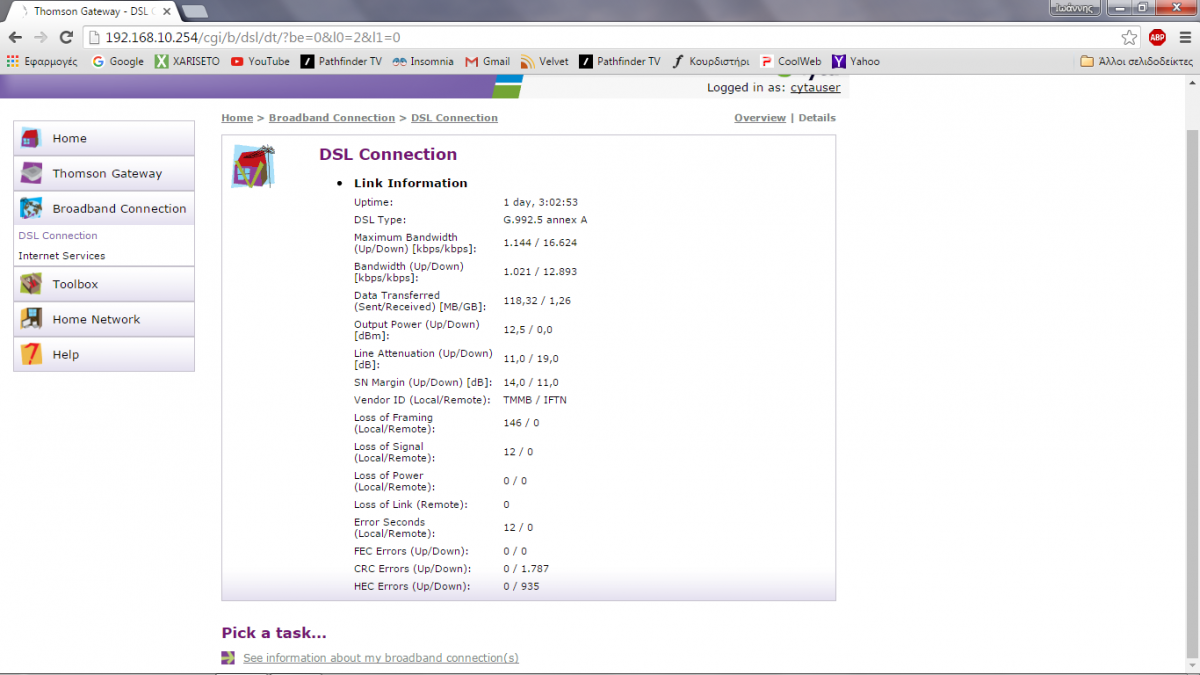
Task: Click the Toolbox sidebar icon
Action: tap(32, 284)
